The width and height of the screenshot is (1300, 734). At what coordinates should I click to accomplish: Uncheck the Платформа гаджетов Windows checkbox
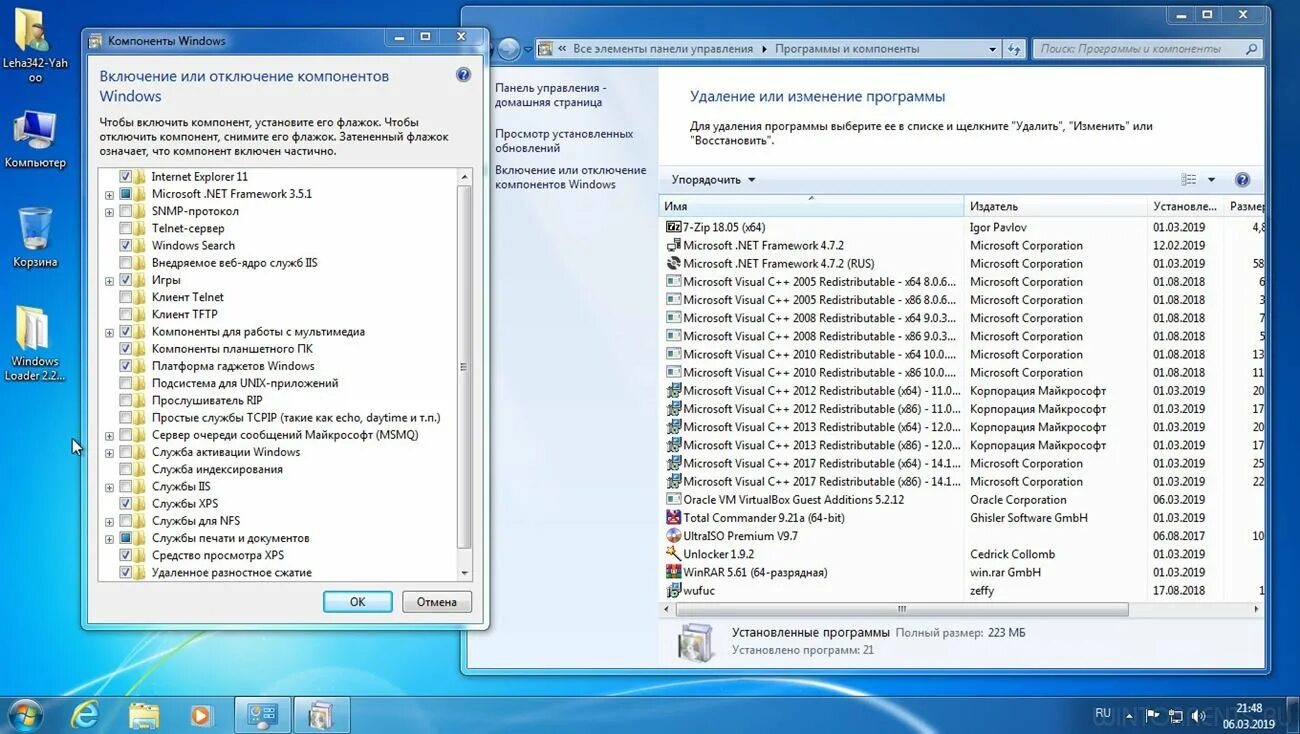126,366
